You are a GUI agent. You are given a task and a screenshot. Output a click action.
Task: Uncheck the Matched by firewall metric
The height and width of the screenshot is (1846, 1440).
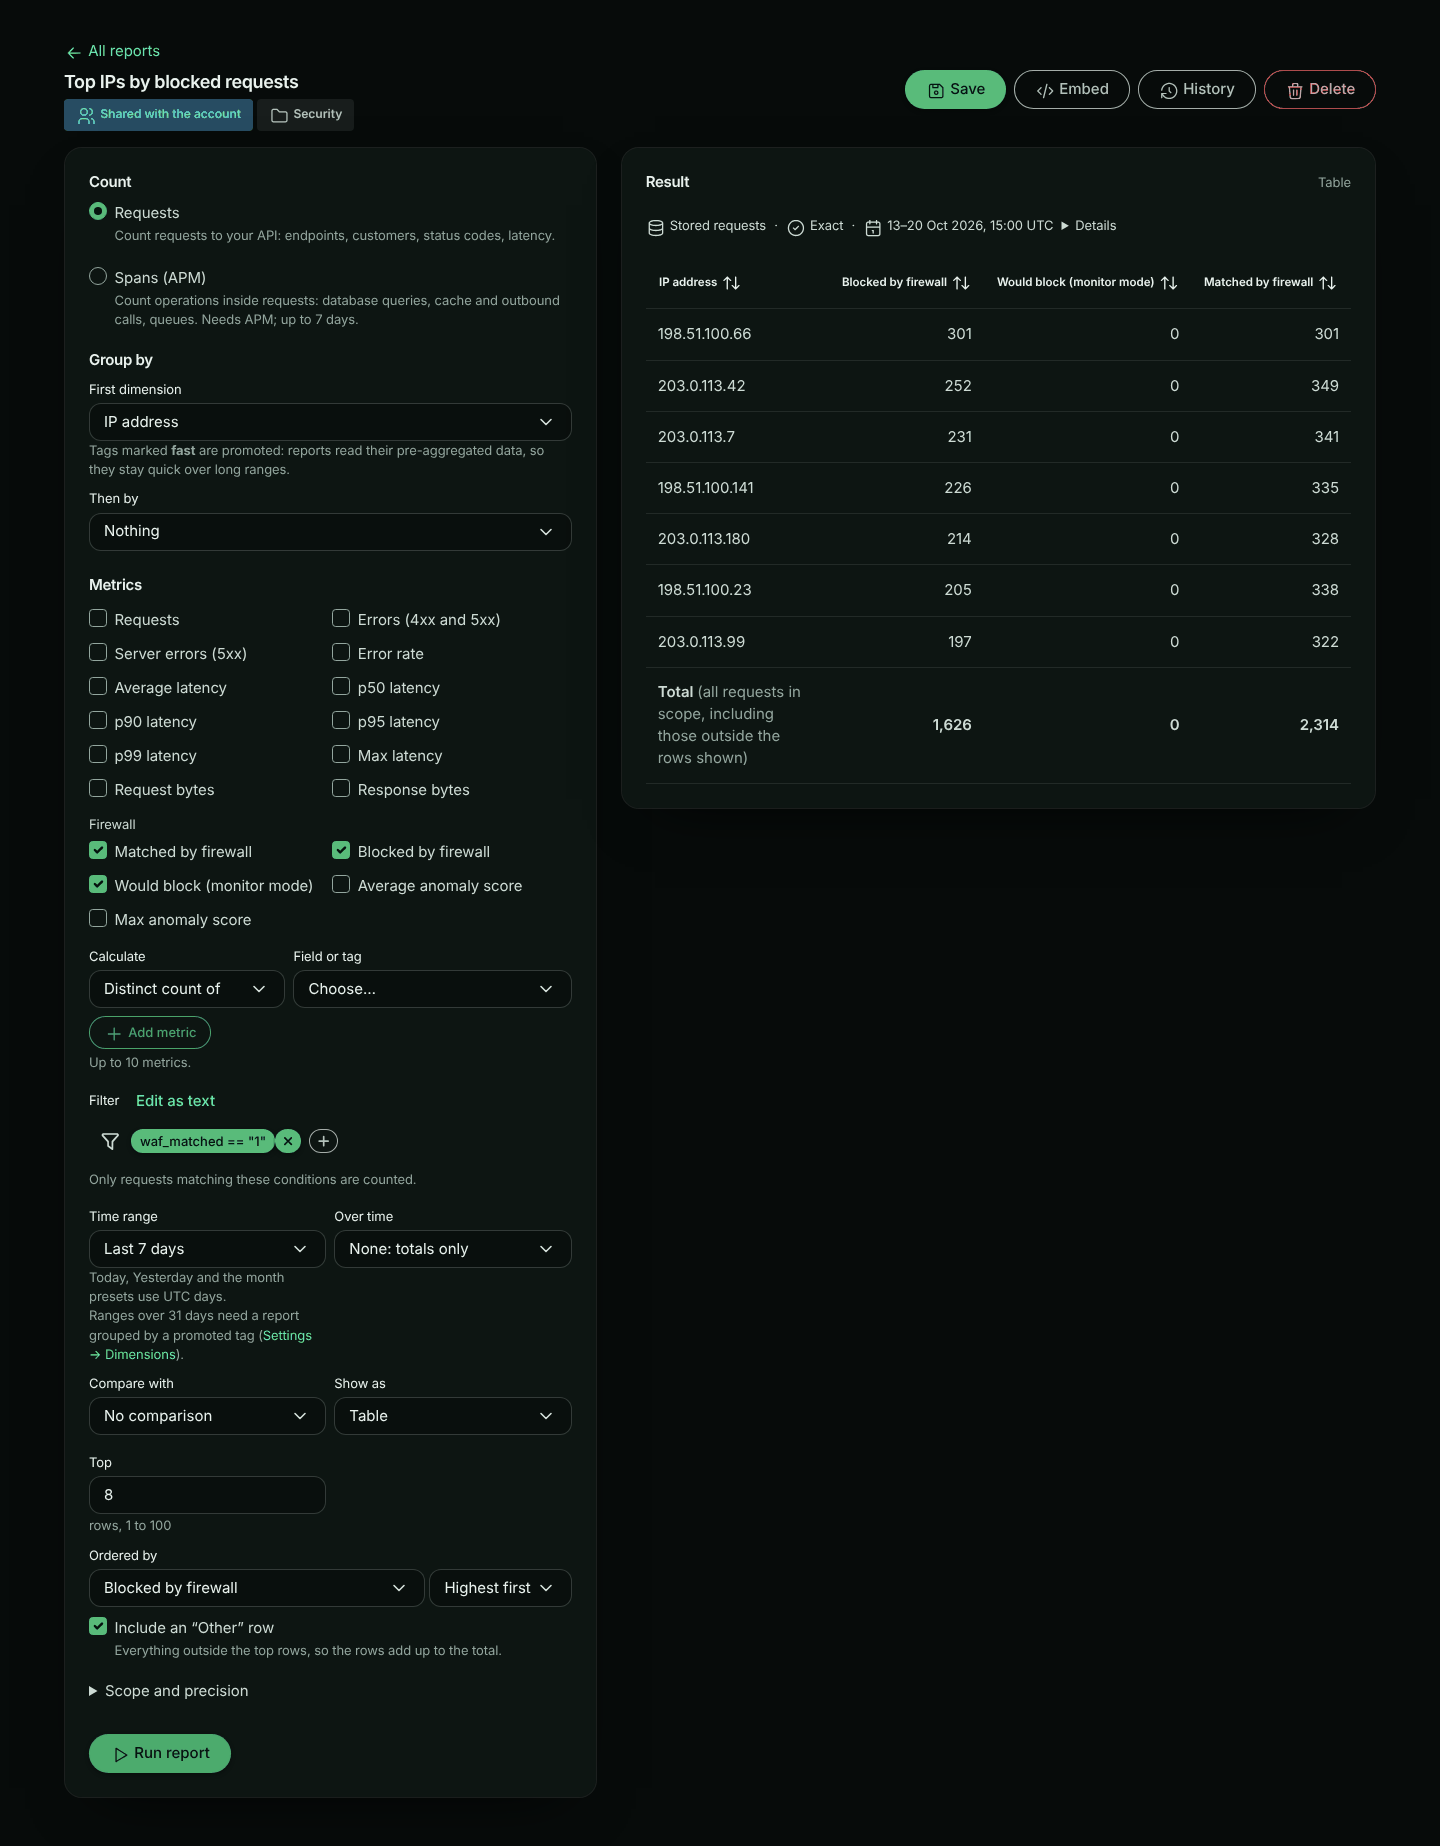point(98,850)
